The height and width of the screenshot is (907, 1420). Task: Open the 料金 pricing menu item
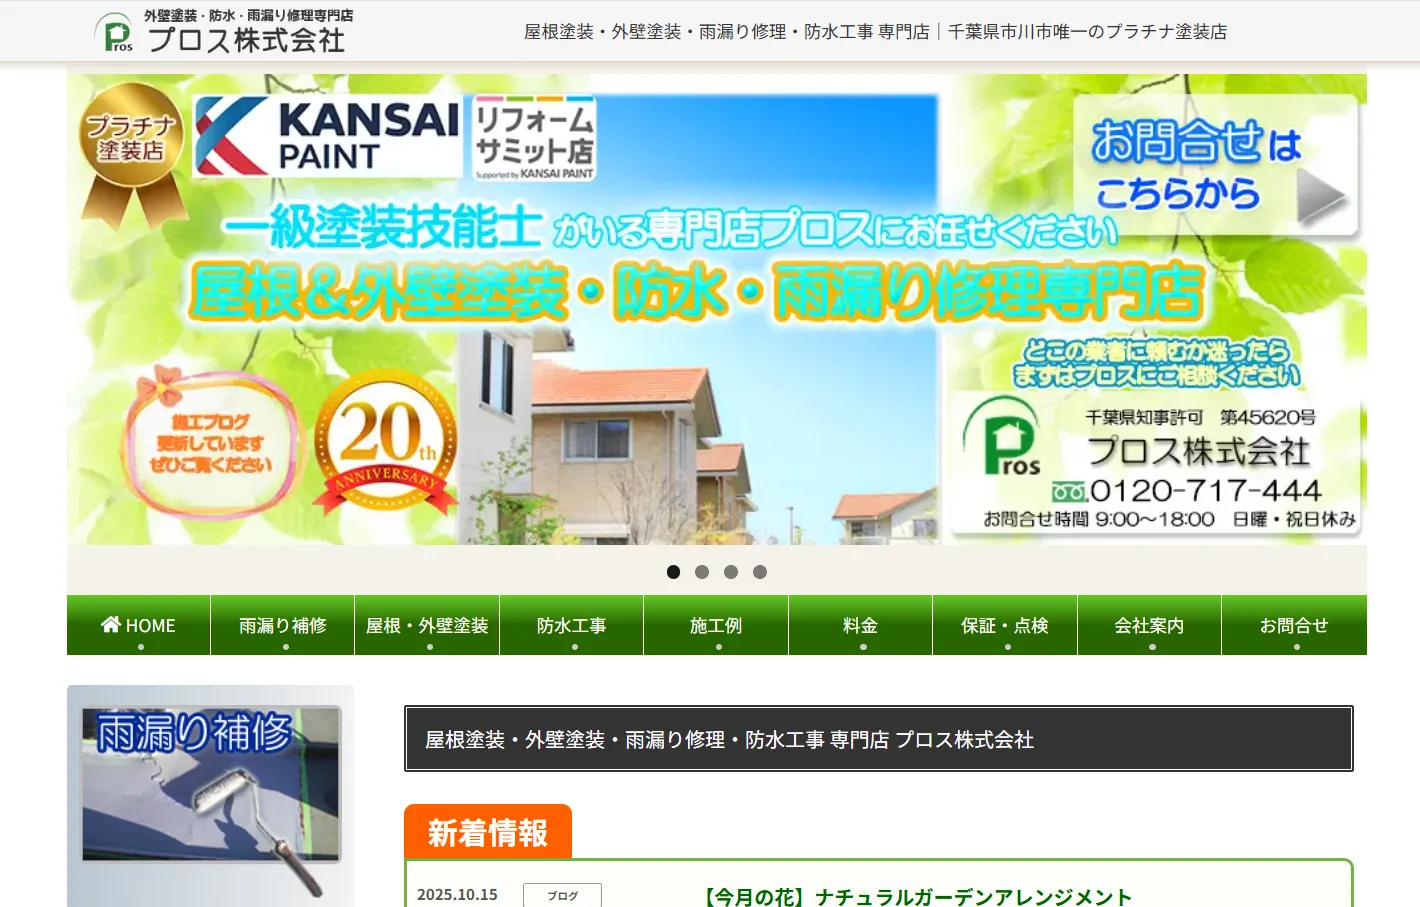[860, 625]
